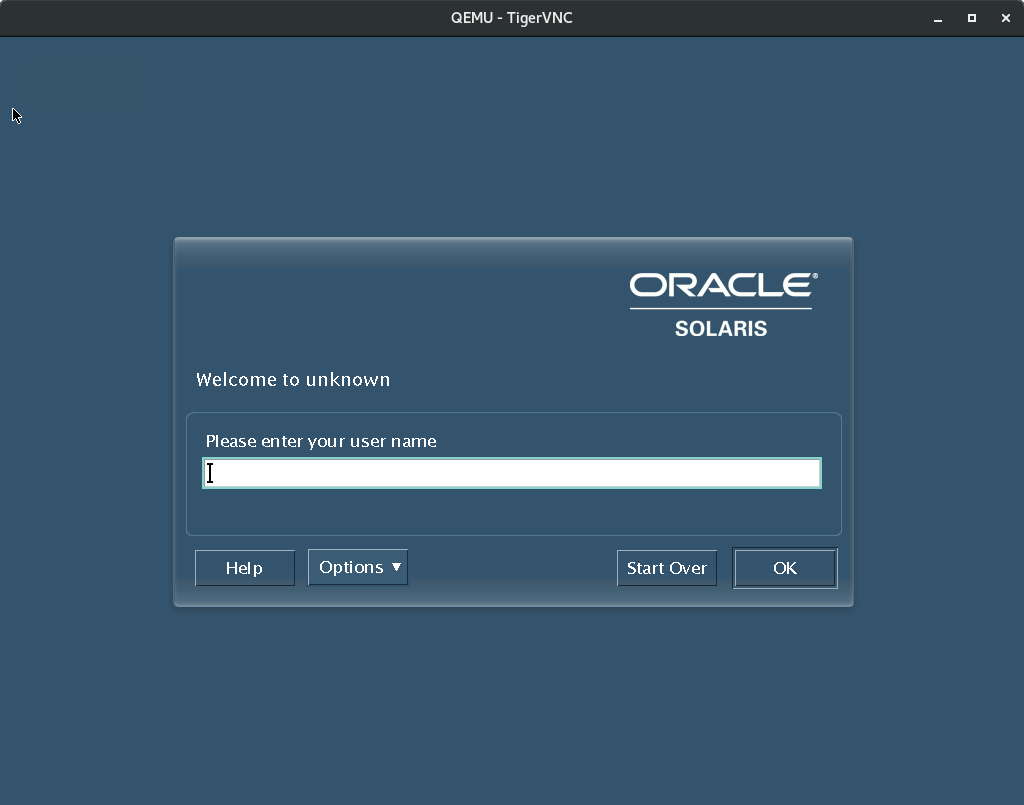Close the QEMU TigerVNC window

pyautogui.click(x=1006, y=18)
